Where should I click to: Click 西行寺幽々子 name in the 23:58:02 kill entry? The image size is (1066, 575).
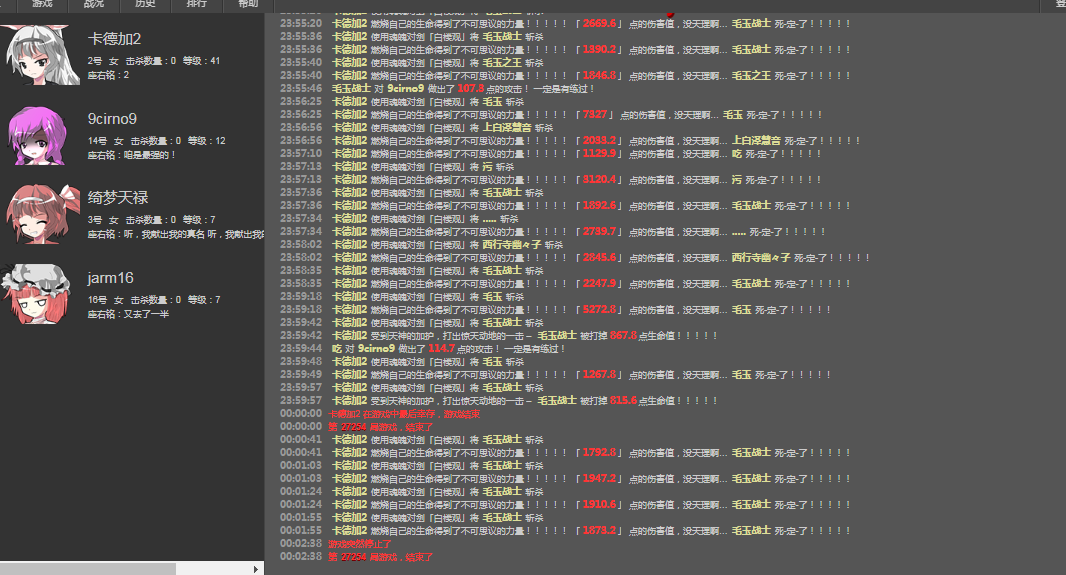[510, 244]
